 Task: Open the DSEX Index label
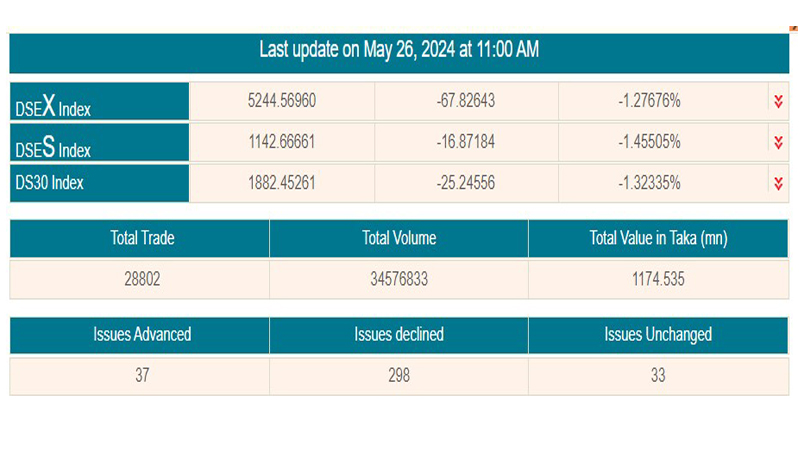(53, 106)
